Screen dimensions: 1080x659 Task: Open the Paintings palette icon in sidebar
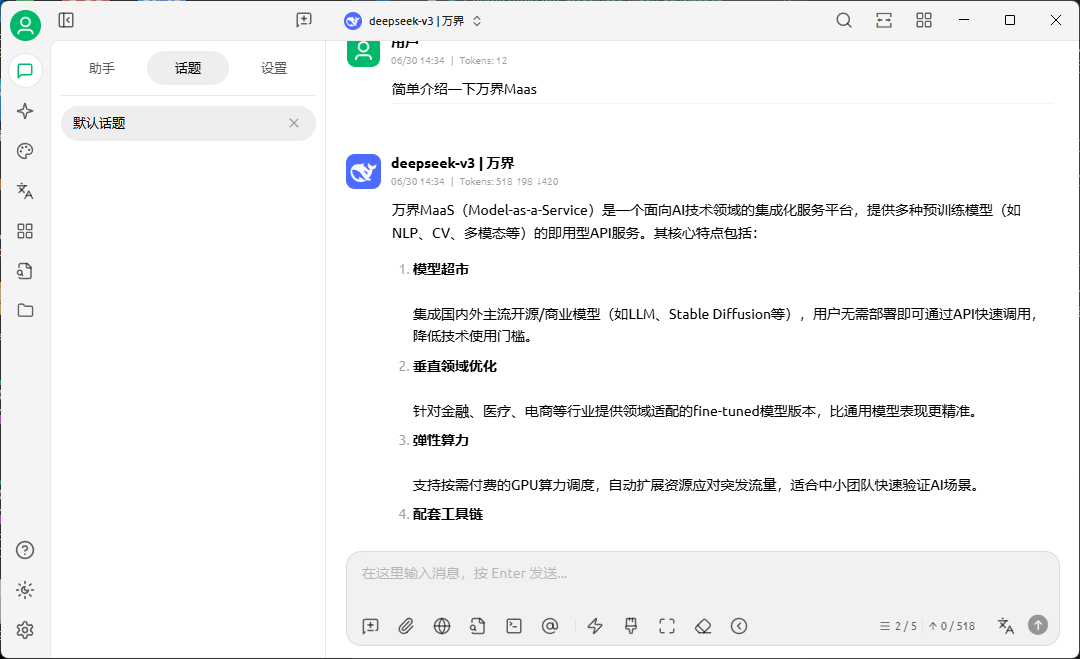[25, 151]
